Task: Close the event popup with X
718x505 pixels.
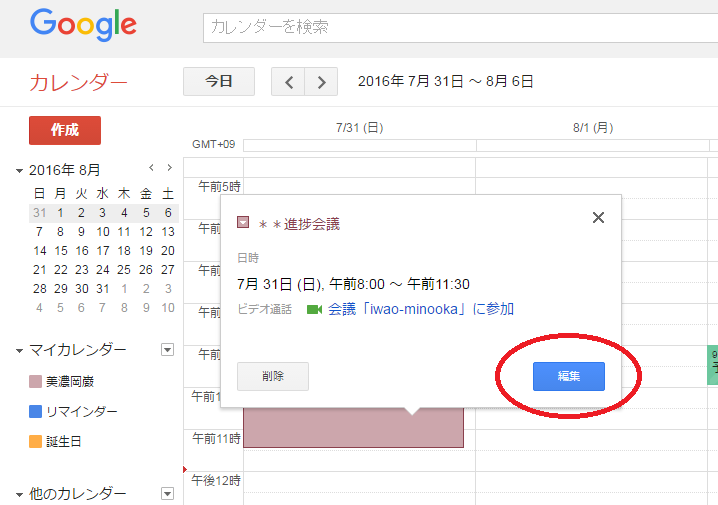Action: click(x=598, y=218)
